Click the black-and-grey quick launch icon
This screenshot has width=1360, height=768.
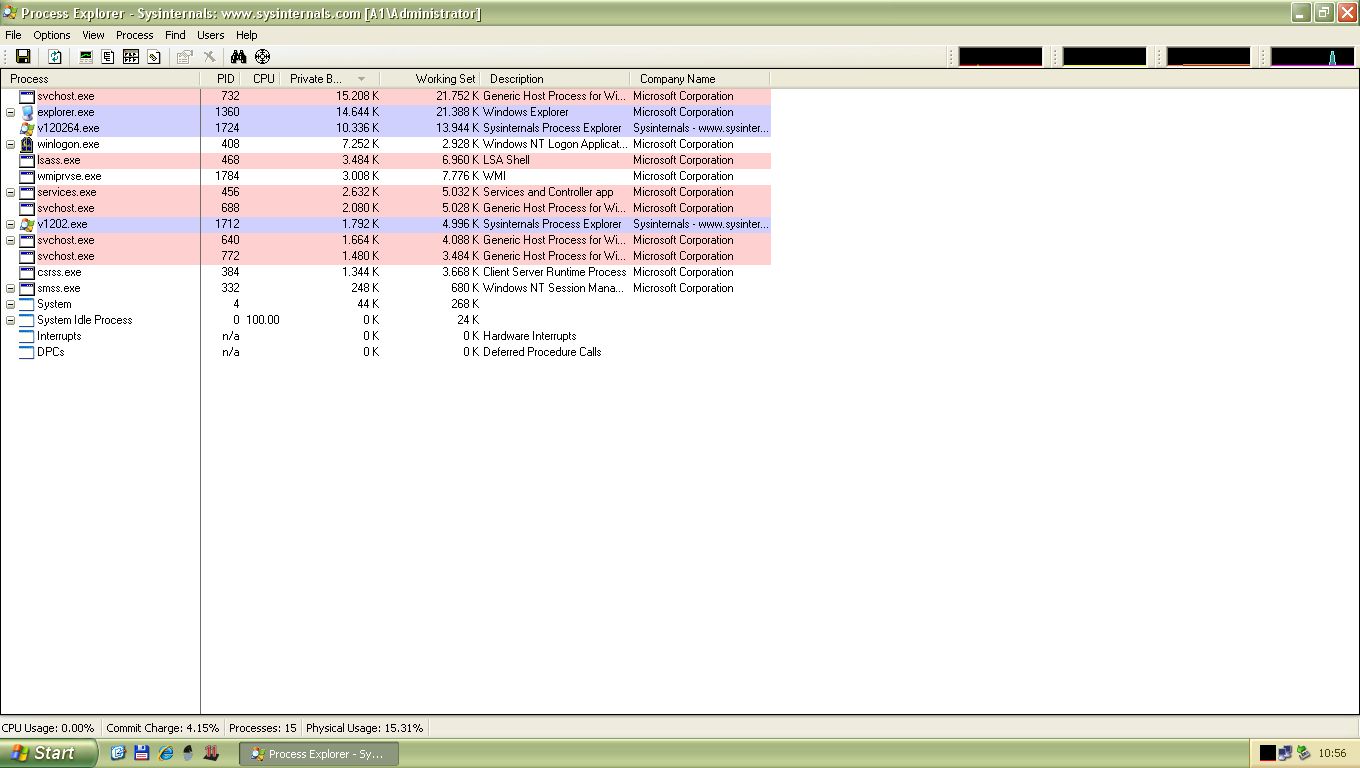coord(188,753)
